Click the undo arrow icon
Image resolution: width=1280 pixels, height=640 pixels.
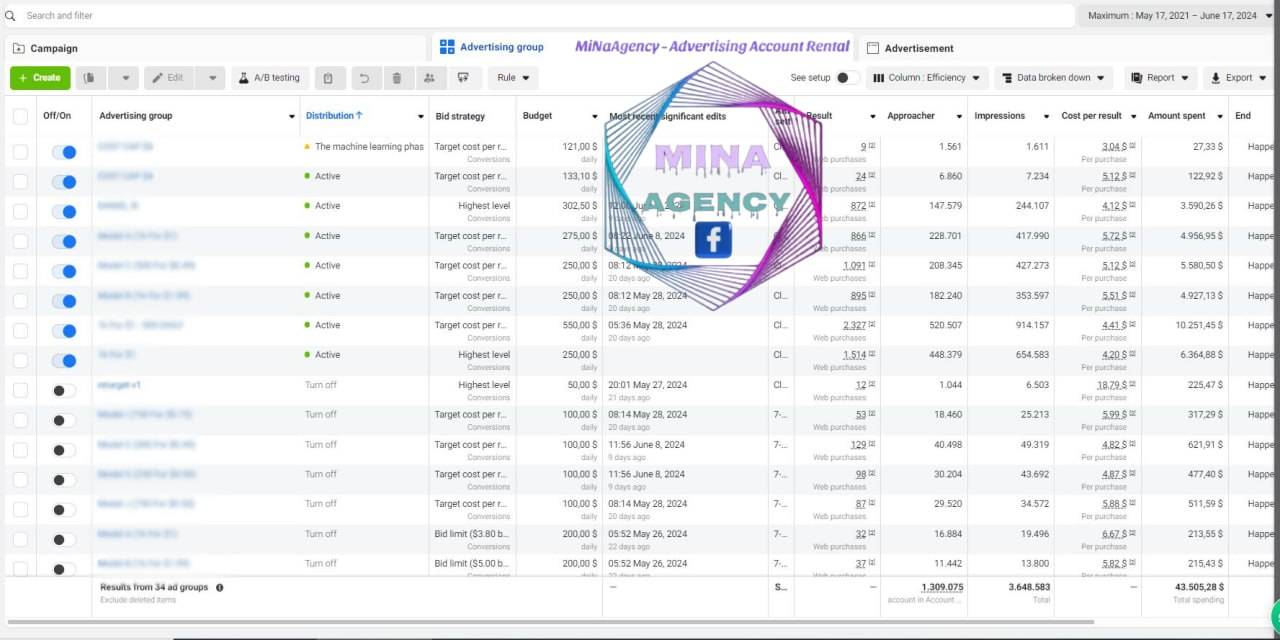point(364,78)
